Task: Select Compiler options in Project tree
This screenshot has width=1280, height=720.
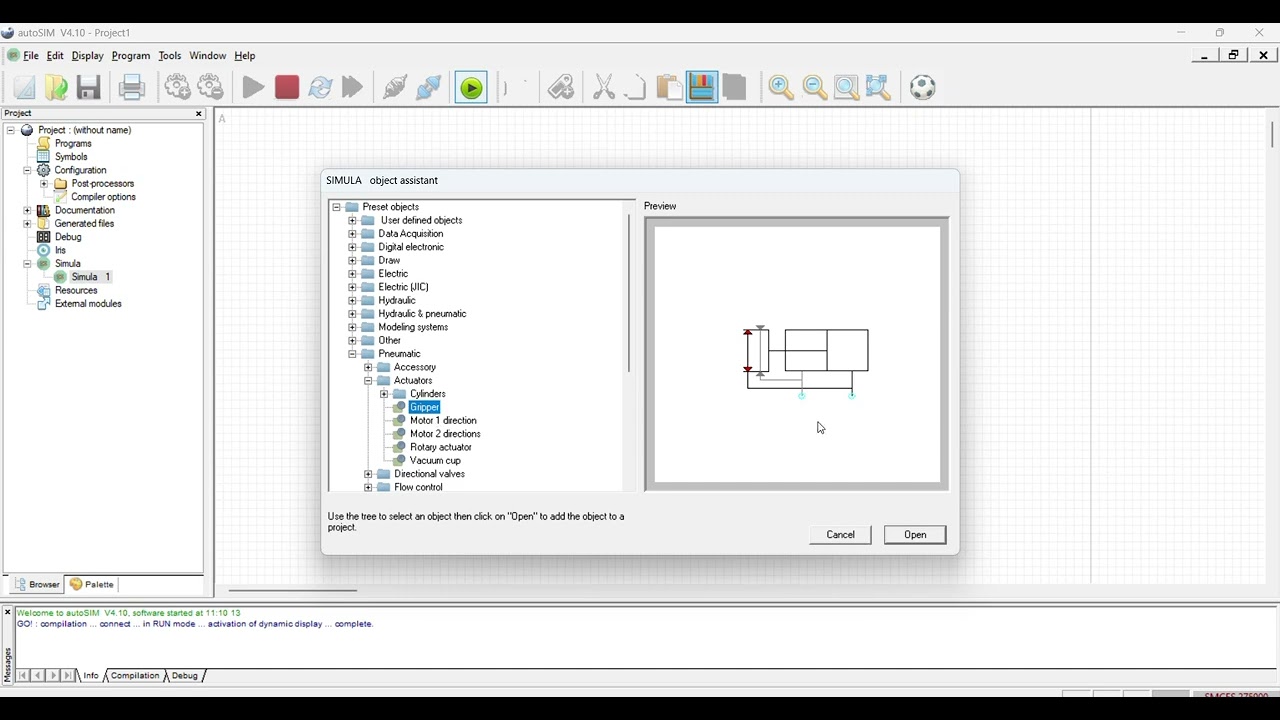Action: 103,197
